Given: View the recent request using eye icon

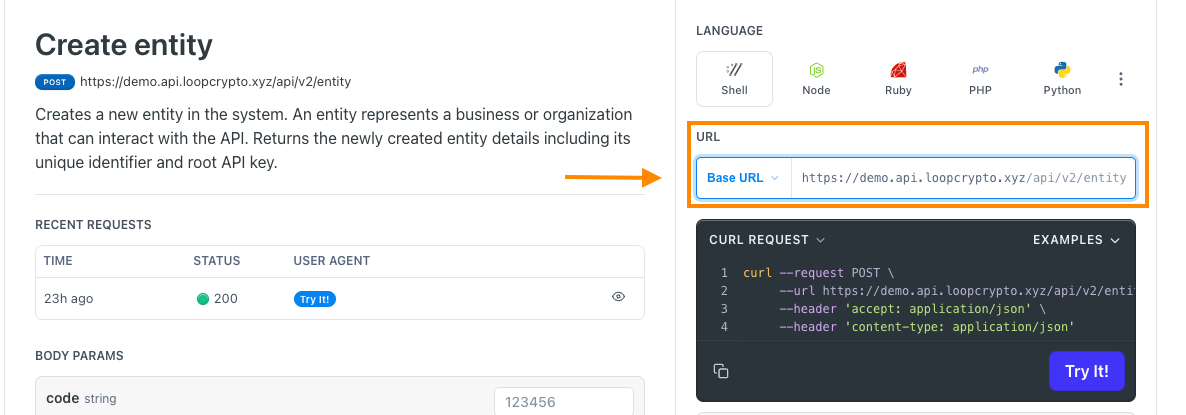Looking at the screenshot, I should click(x=618, y=297).
